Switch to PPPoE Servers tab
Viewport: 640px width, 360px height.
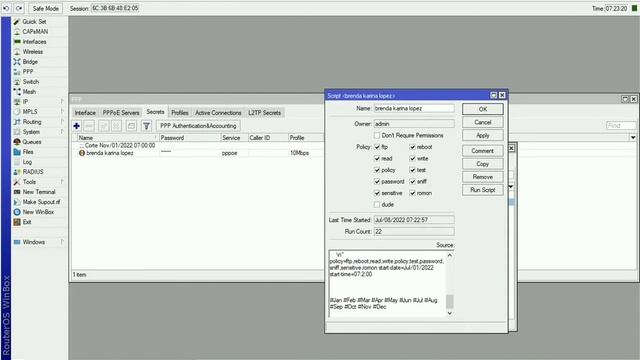click(121, 113)
